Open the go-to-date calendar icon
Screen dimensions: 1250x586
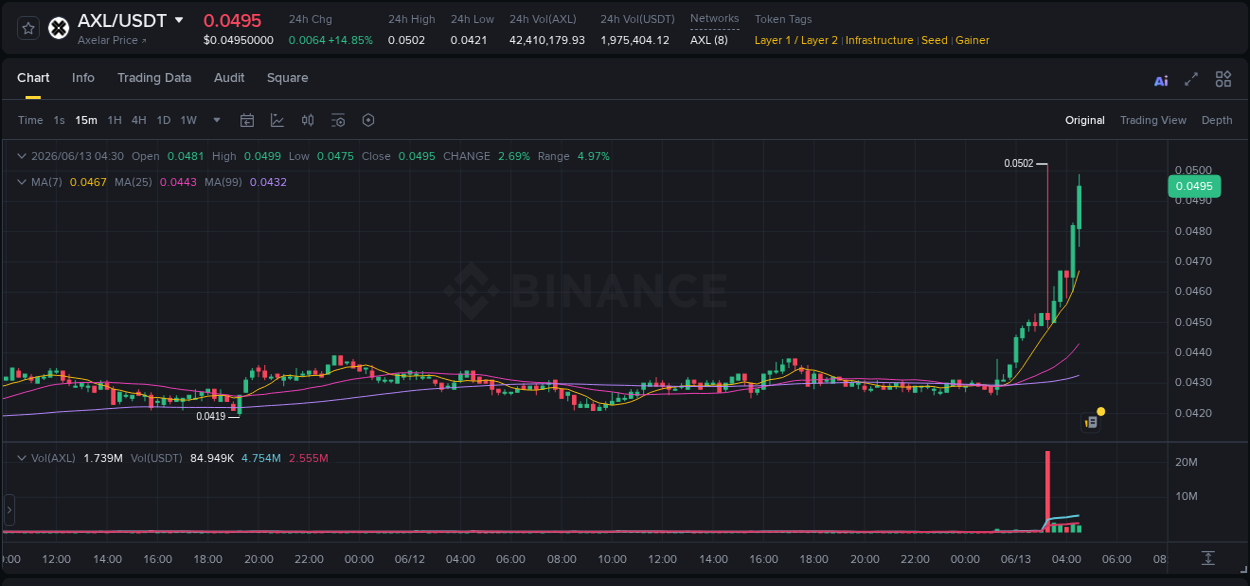[247, 120]
